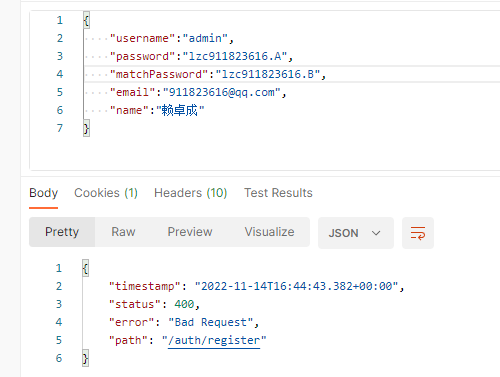The height and width of the screenshot is (377, 500).
Task: Click the "Bad Request" error value
Action: (211, 322)
